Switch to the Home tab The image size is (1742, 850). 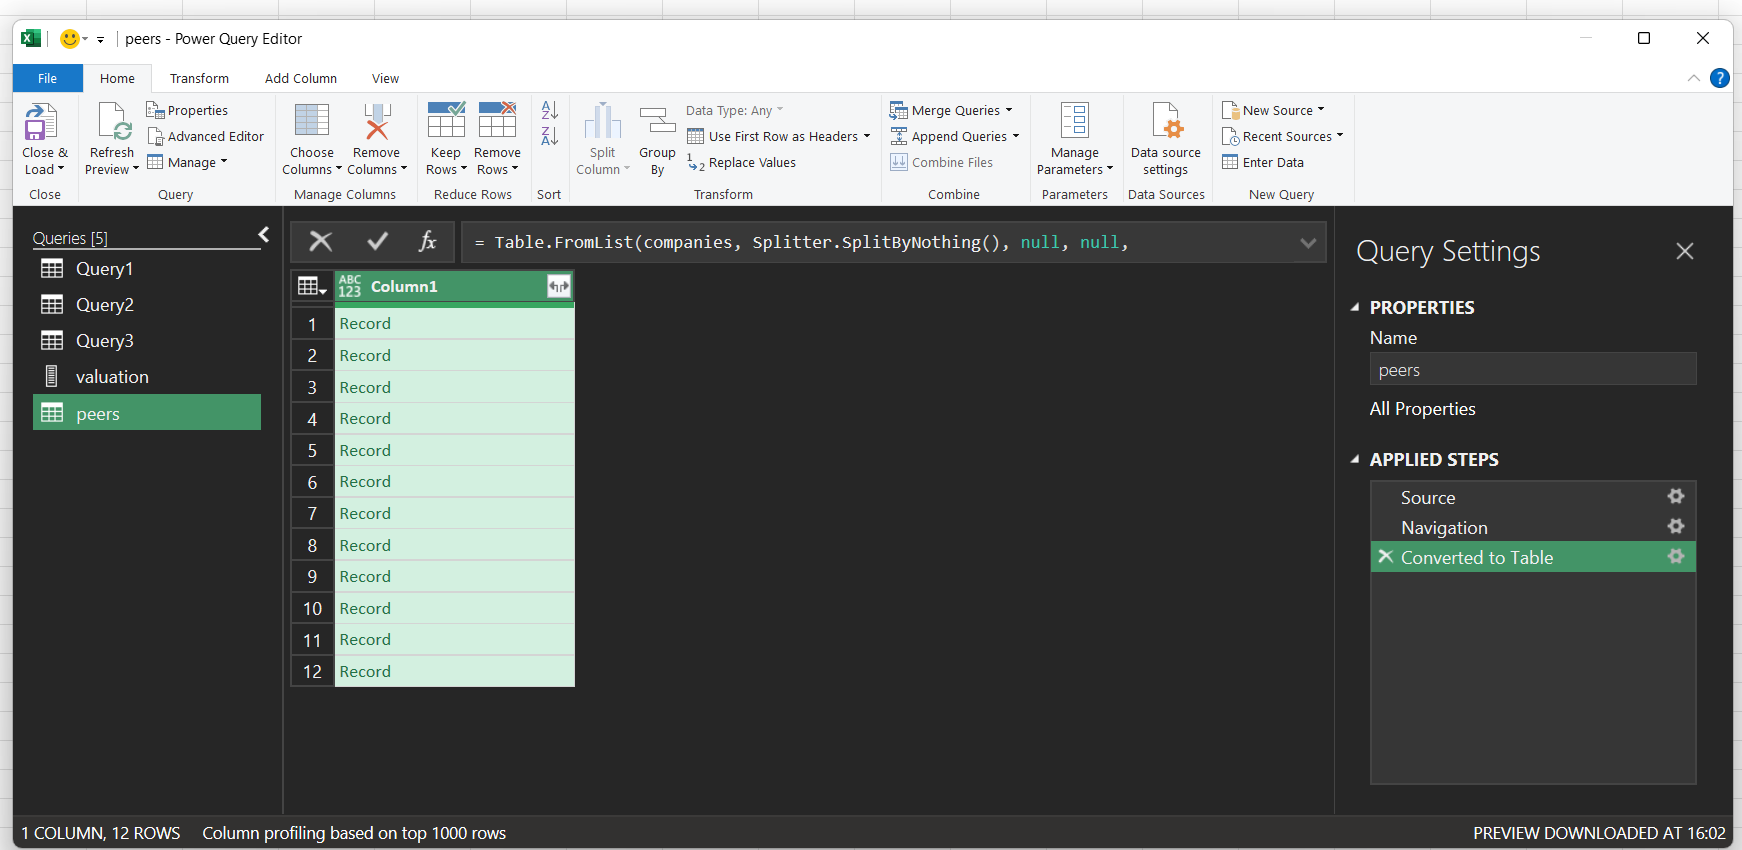(117, 78)
